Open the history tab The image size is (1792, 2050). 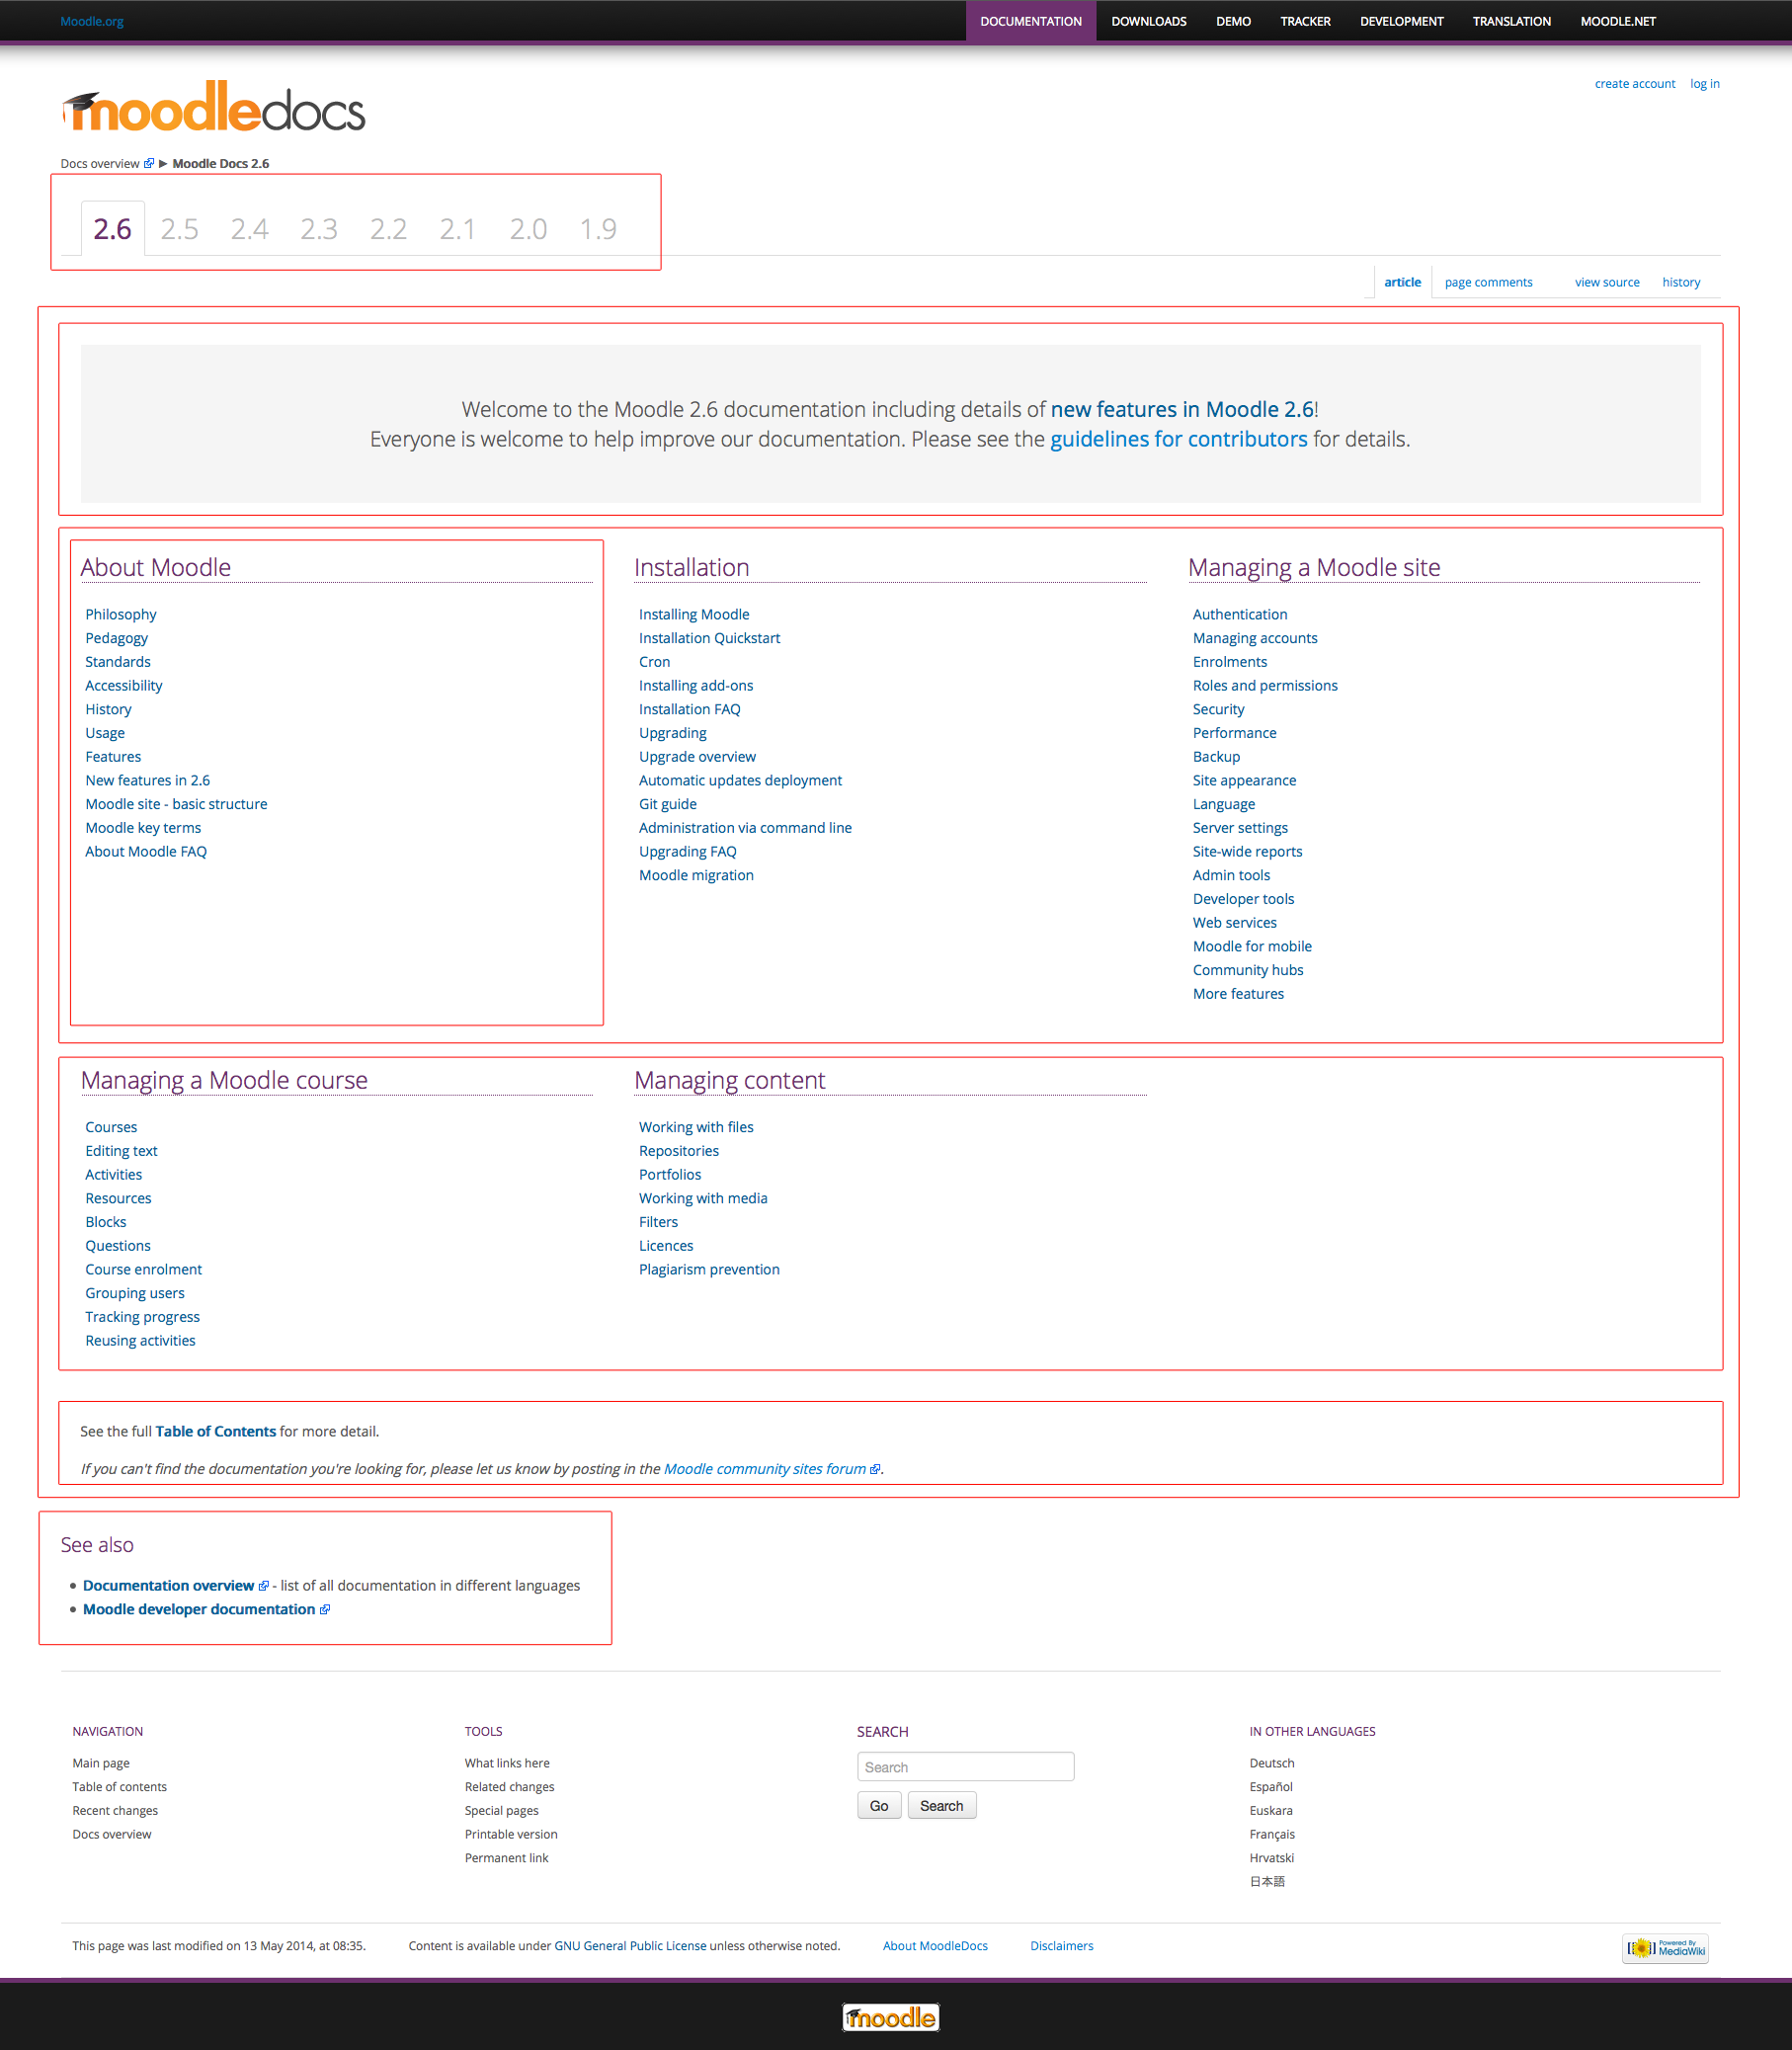(1681, 282)
